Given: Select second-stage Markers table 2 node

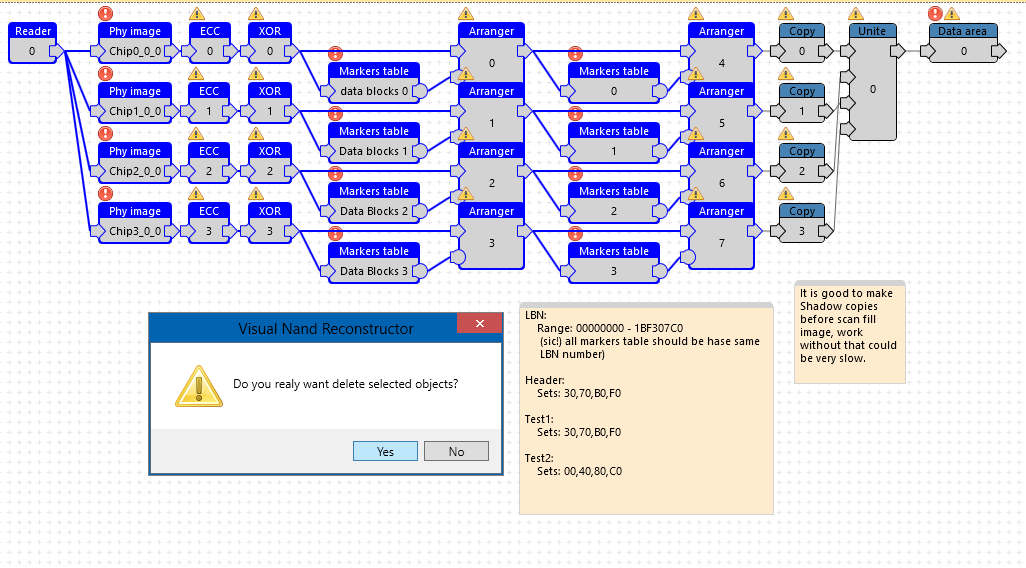Looking at the screenshot, I should 614,203.
